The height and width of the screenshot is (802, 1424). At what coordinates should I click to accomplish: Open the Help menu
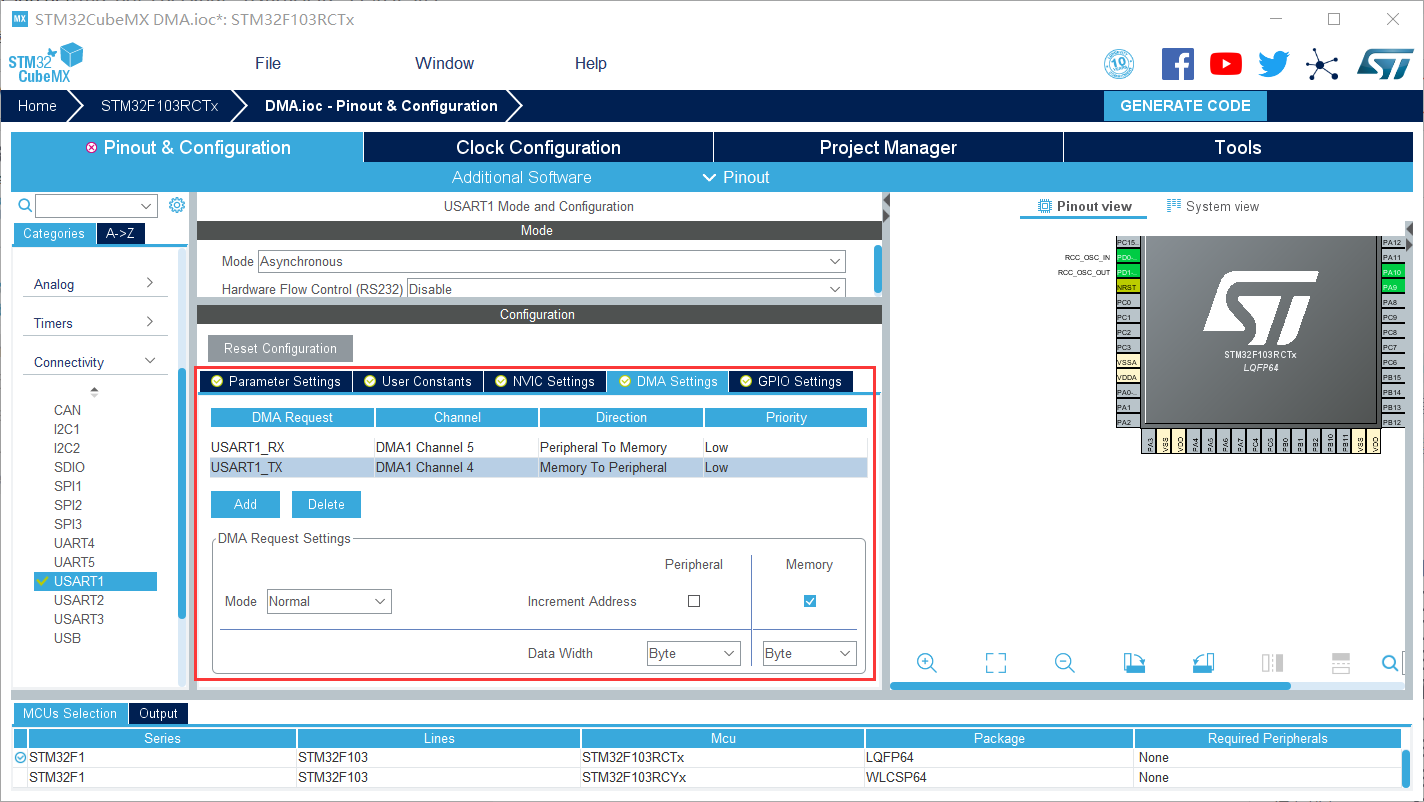click(590, 63)
